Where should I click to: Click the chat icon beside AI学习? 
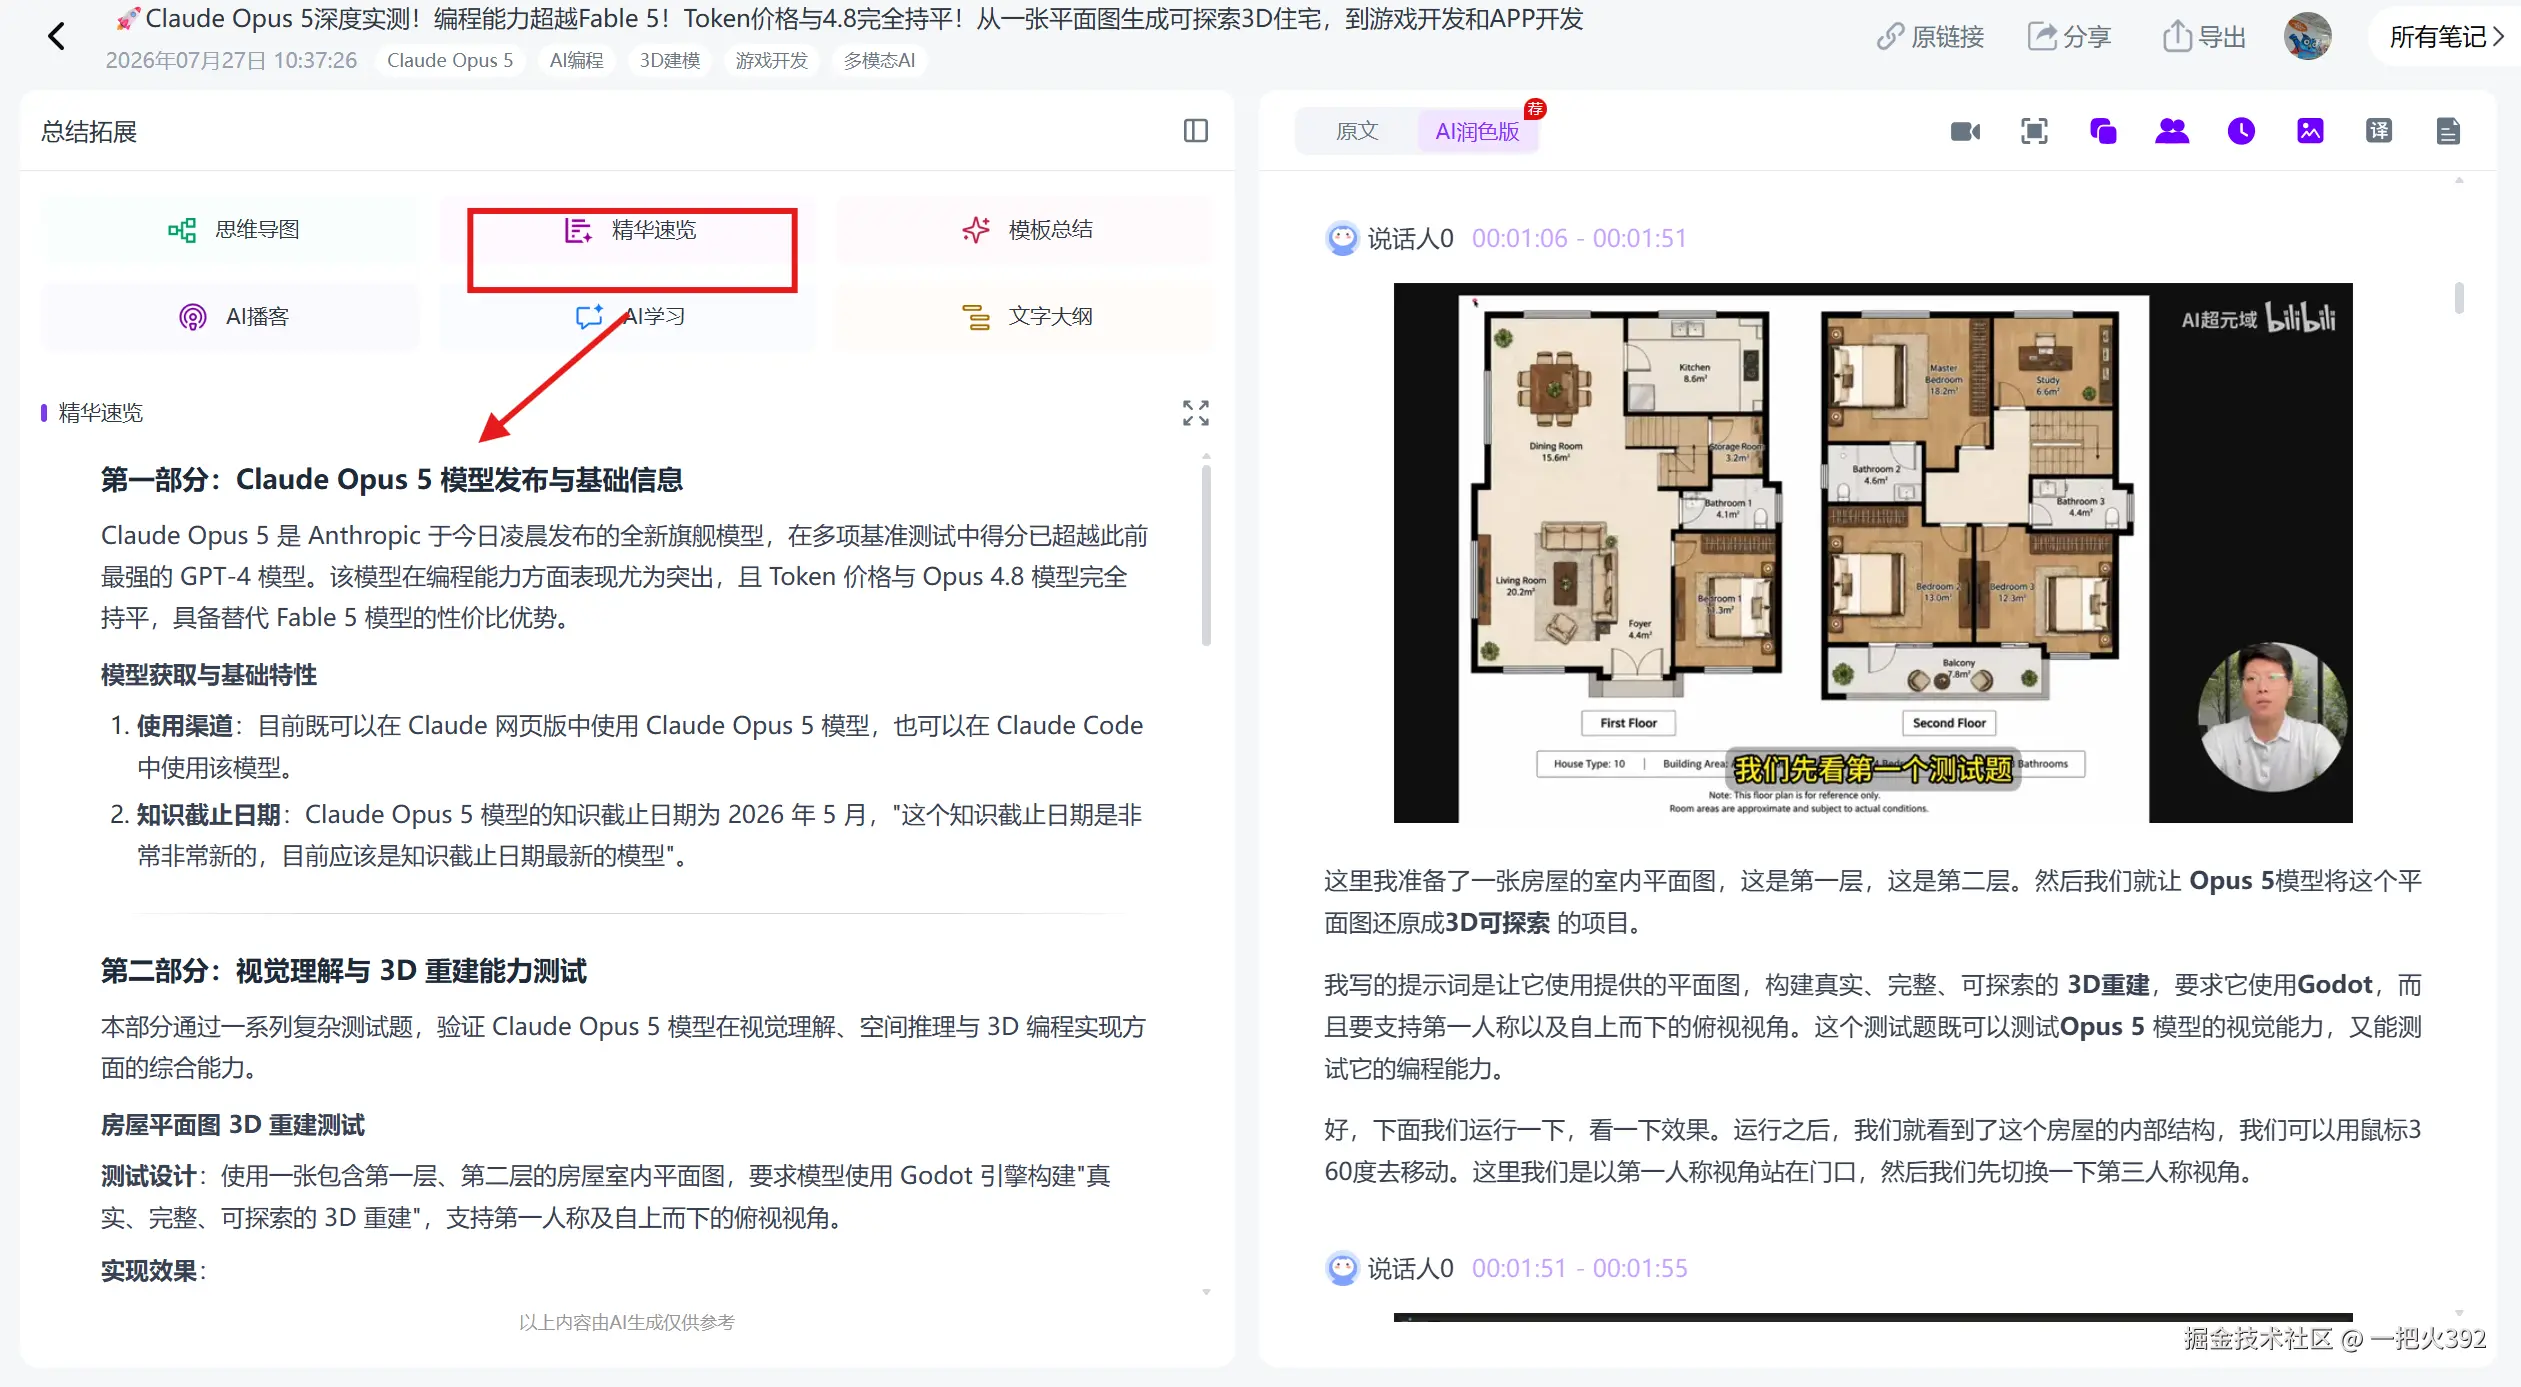pyautogui.click(x=589, y=317)
